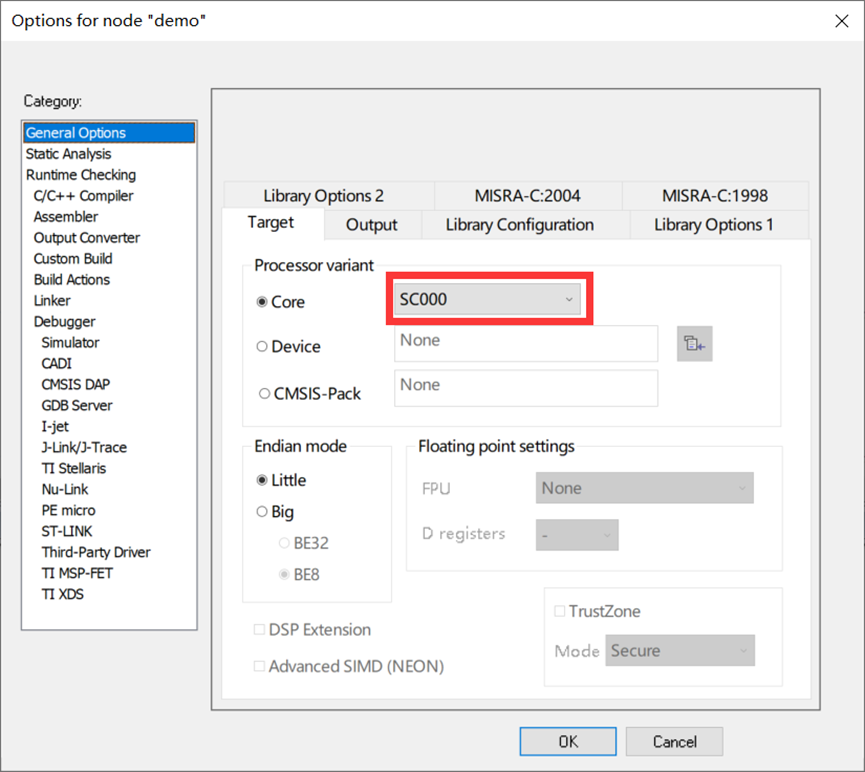865x772 pixels.
Task: Select Debugger in the category list
Action: 65,321
